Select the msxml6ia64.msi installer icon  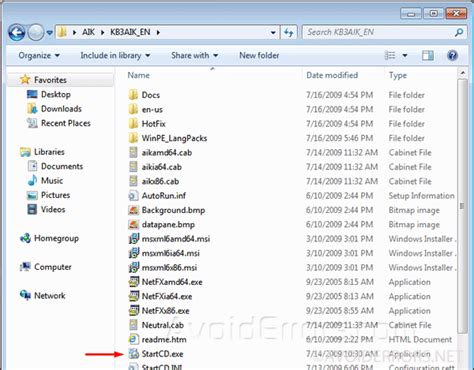pos(134,253)
